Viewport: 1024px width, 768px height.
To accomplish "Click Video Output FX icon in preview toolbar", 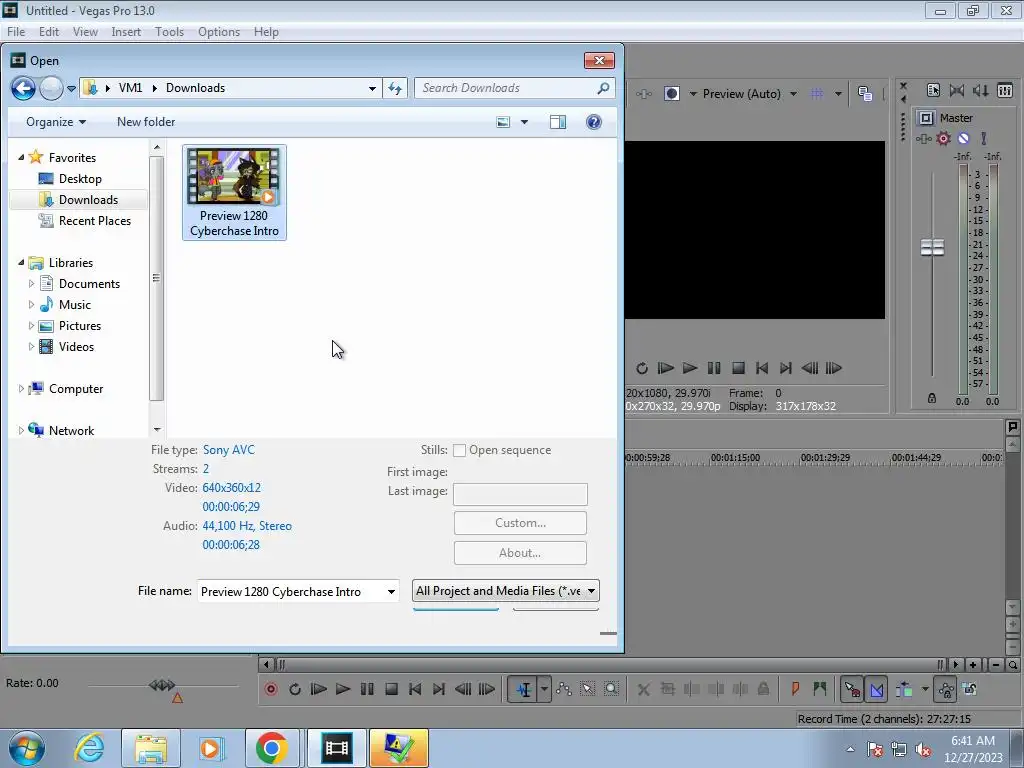I will 643,93.
